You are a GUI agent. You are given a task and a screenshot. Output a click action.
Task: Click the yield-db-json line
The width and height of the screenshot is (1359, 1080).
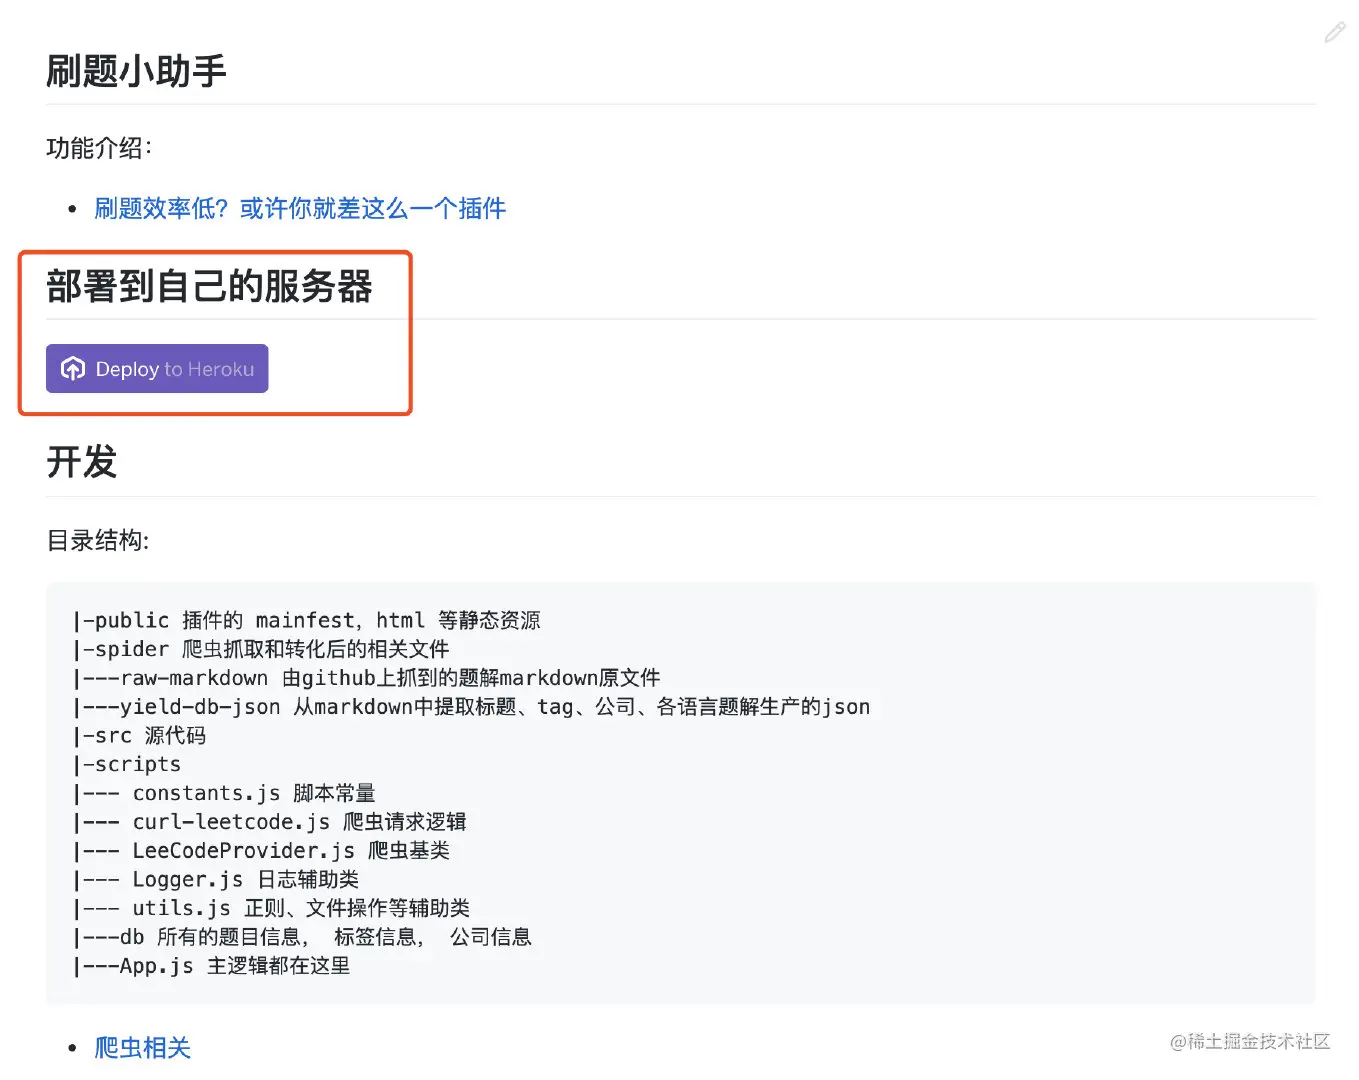471,707
